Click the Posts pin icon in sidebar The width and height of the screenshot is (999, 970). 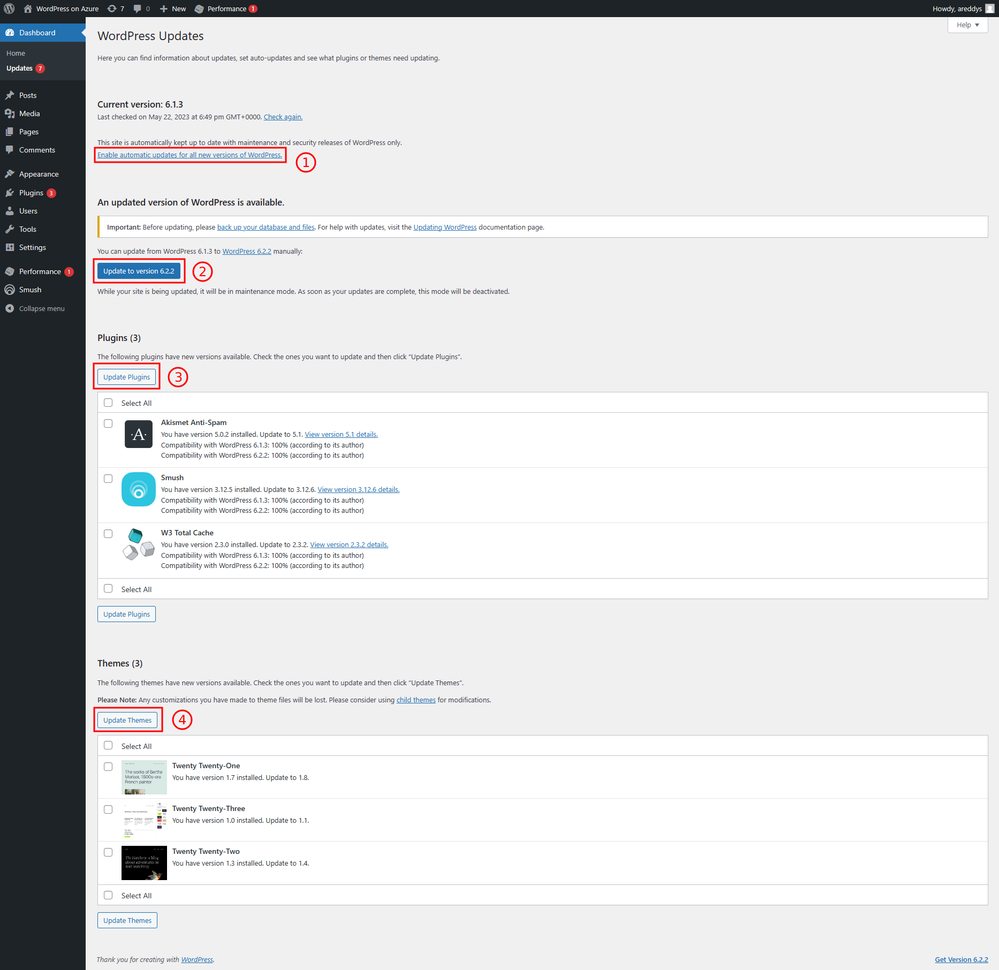(10, 95)
